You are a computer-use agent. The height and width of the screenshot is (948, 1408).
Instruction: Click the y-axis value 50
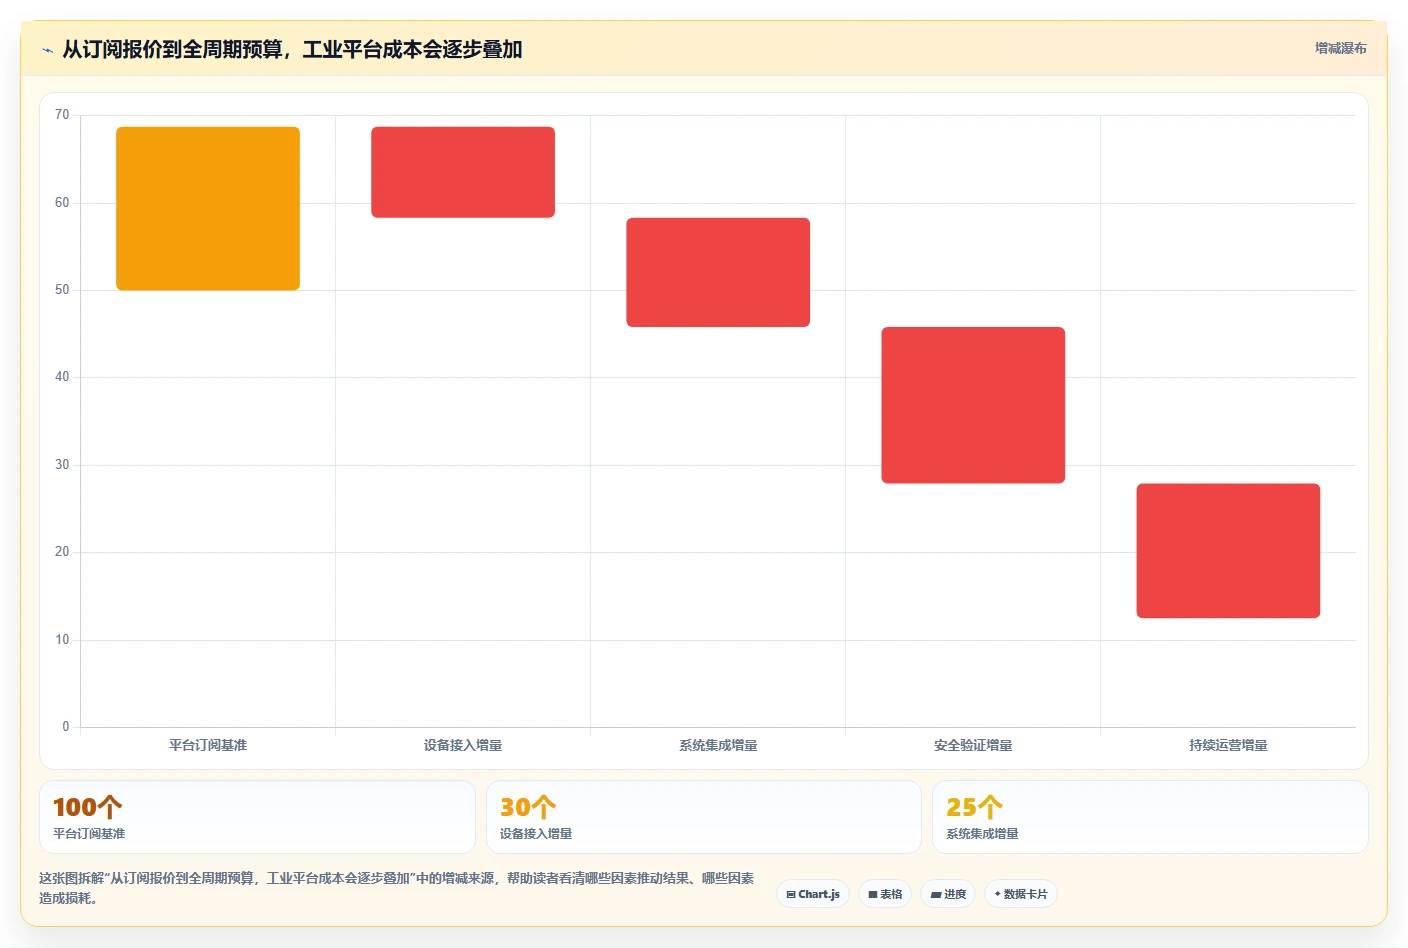coord(62,290)
